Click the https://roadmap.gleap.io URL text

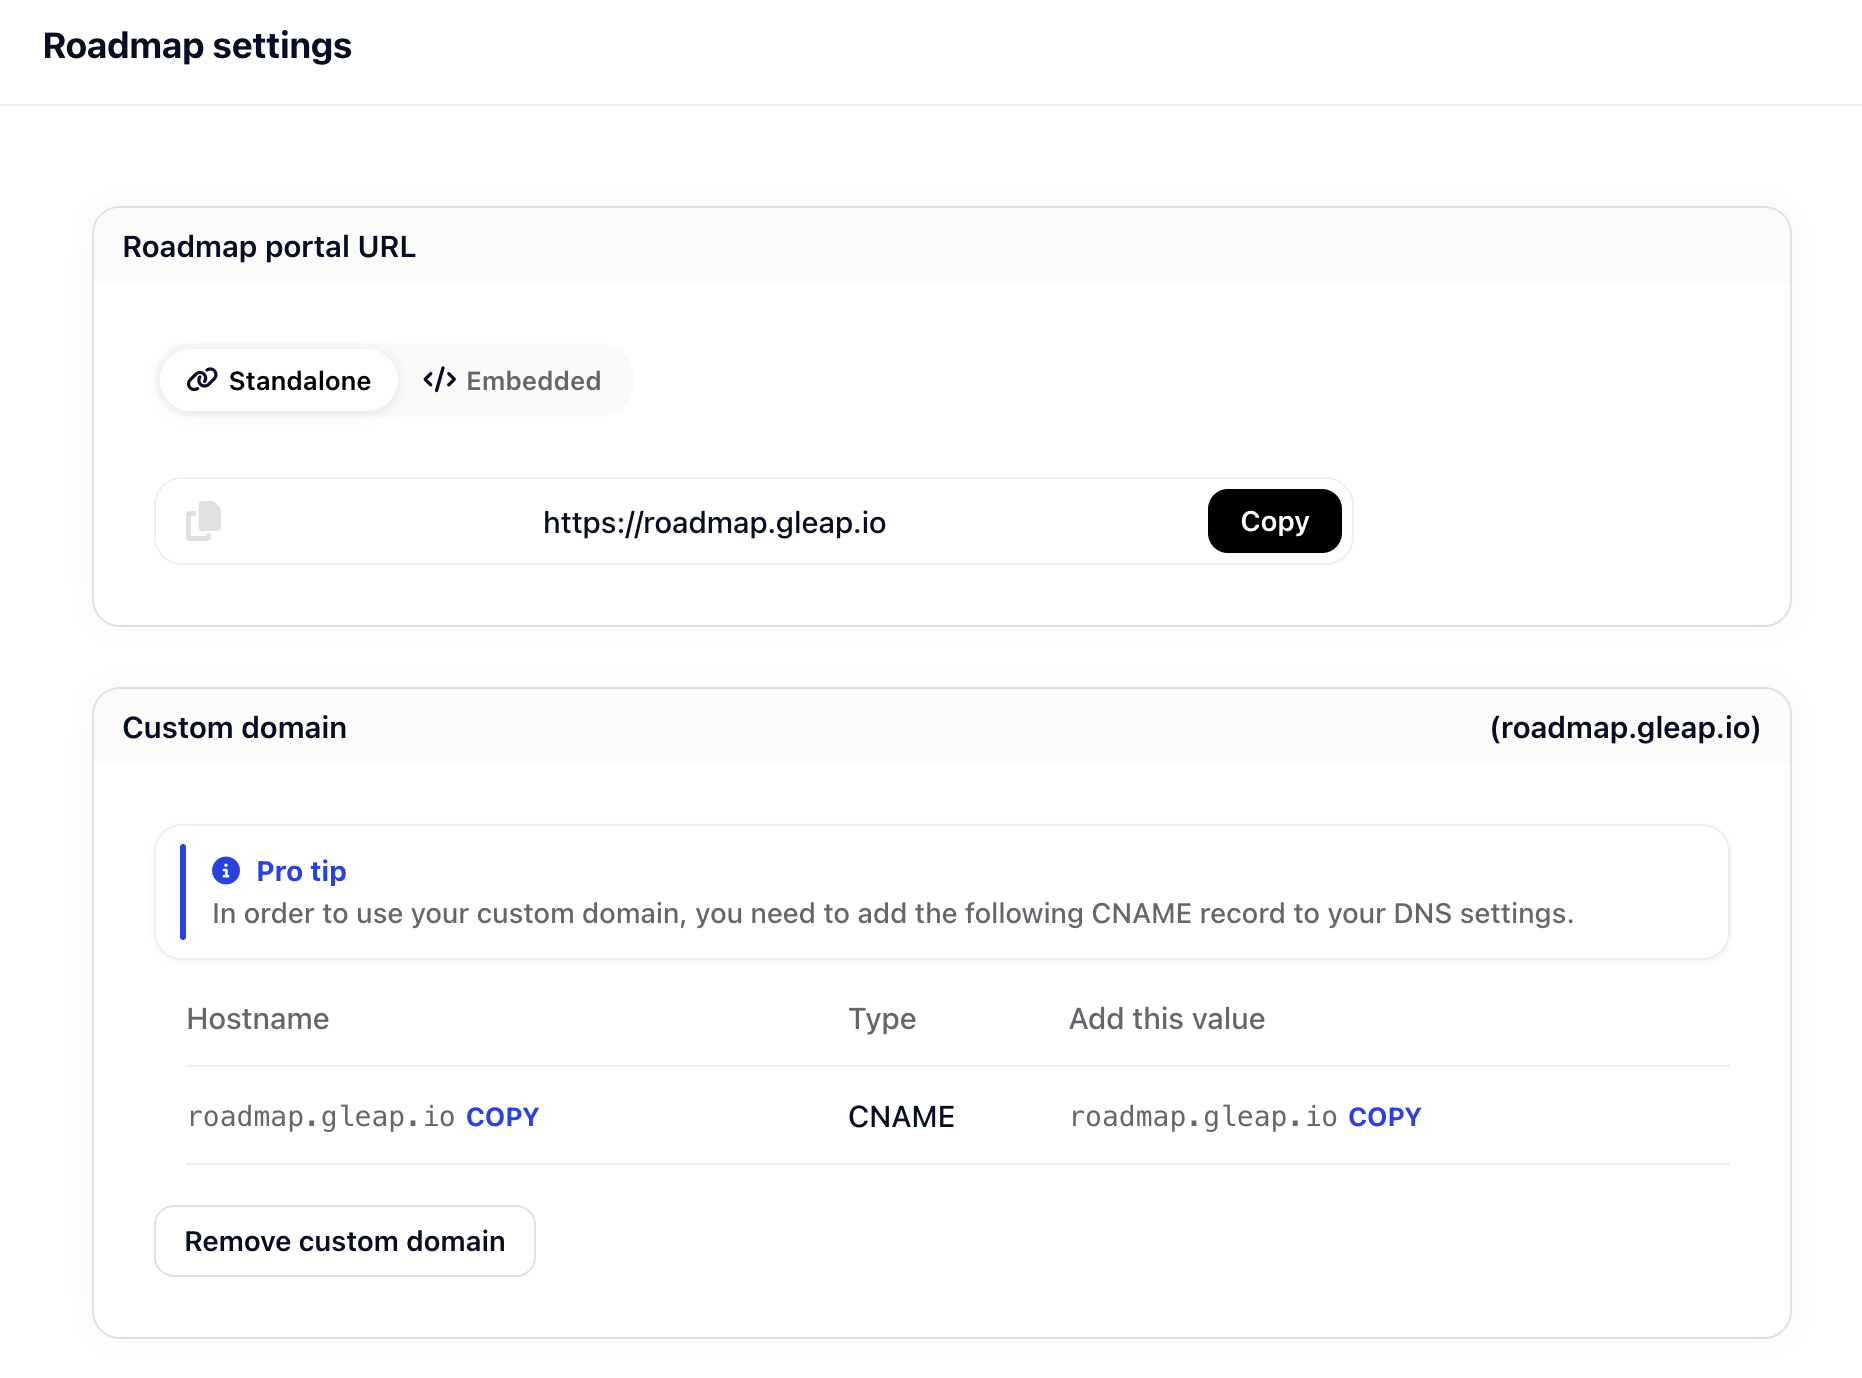(x=714, y=522)
